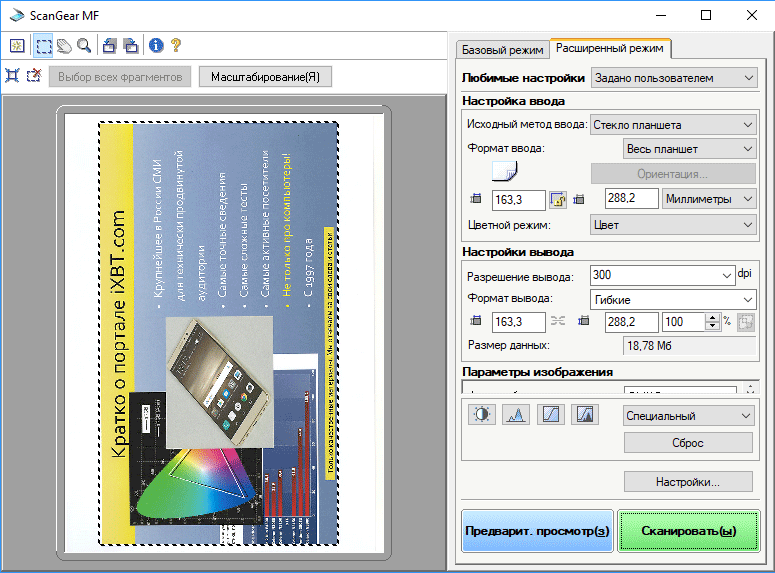Toggle the aspect ratio lock
The width and height of the screenshot is (775, 573).
(558, 200)
